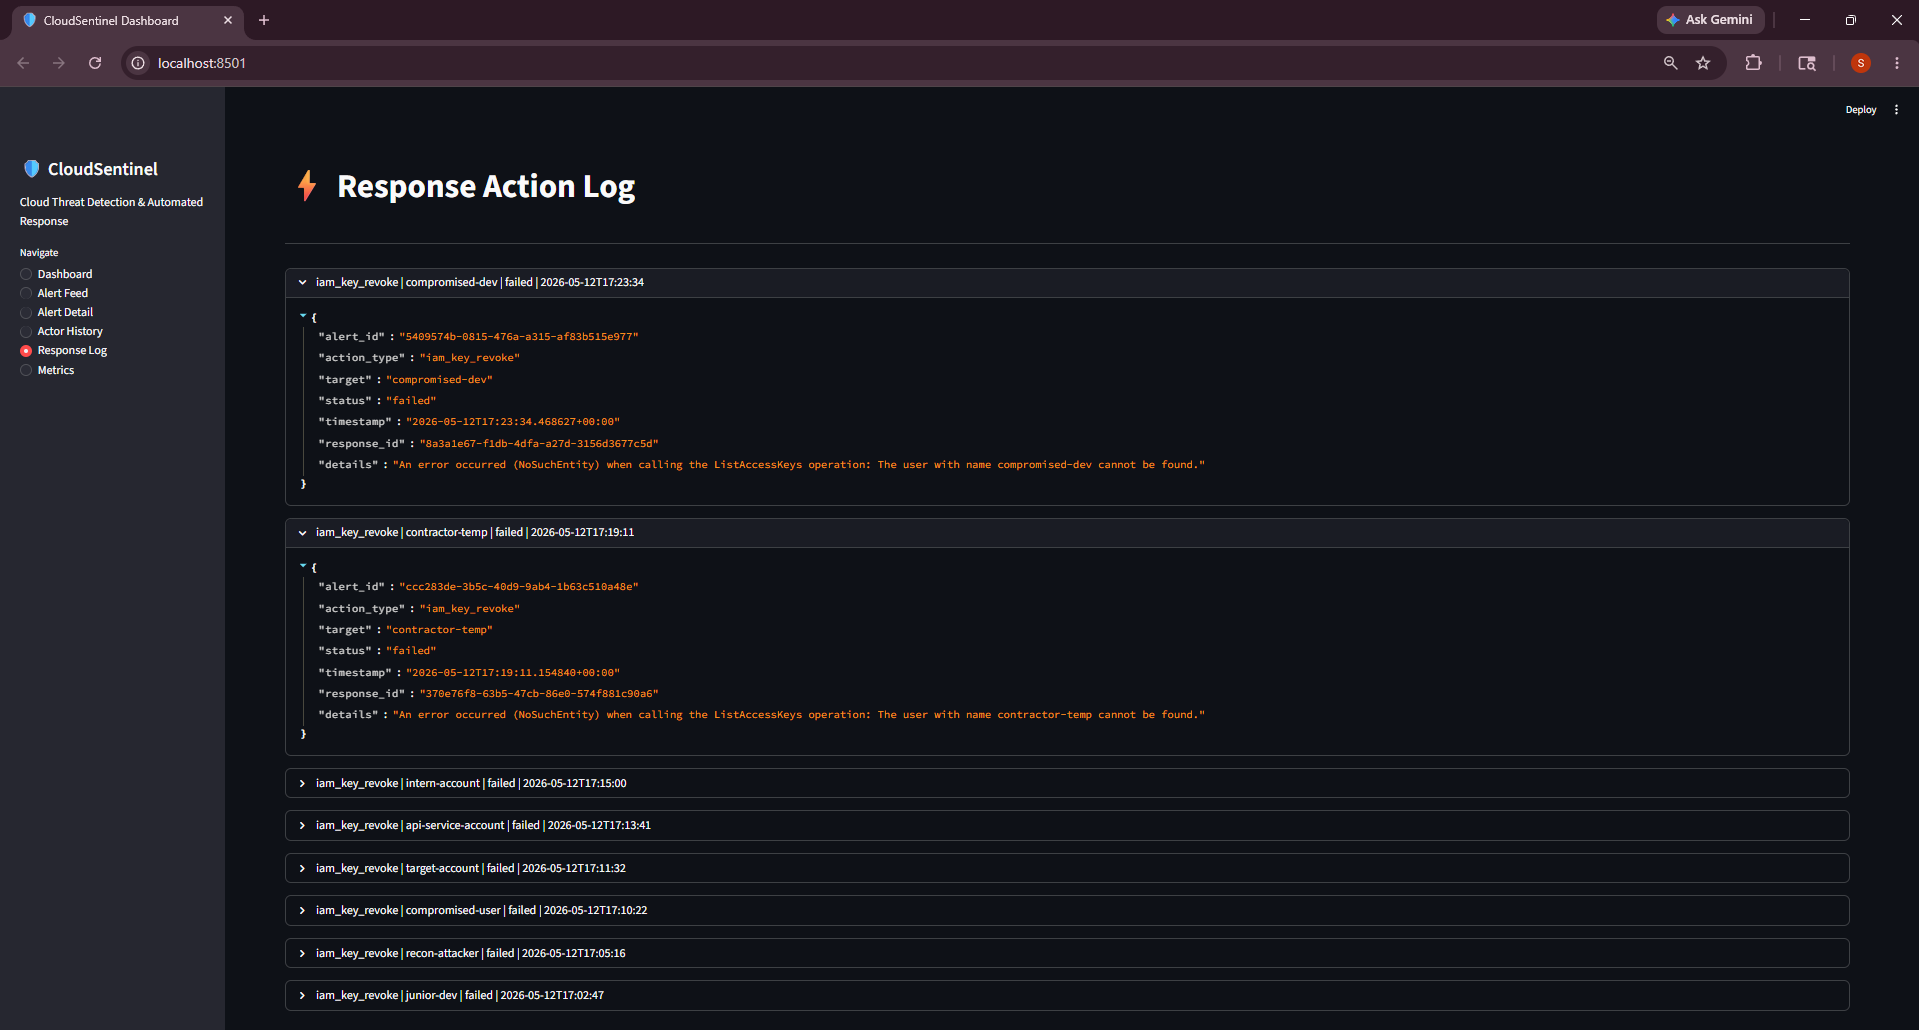Collapse the compromised-dev JSON tree arrow

(x=303, y=316)
